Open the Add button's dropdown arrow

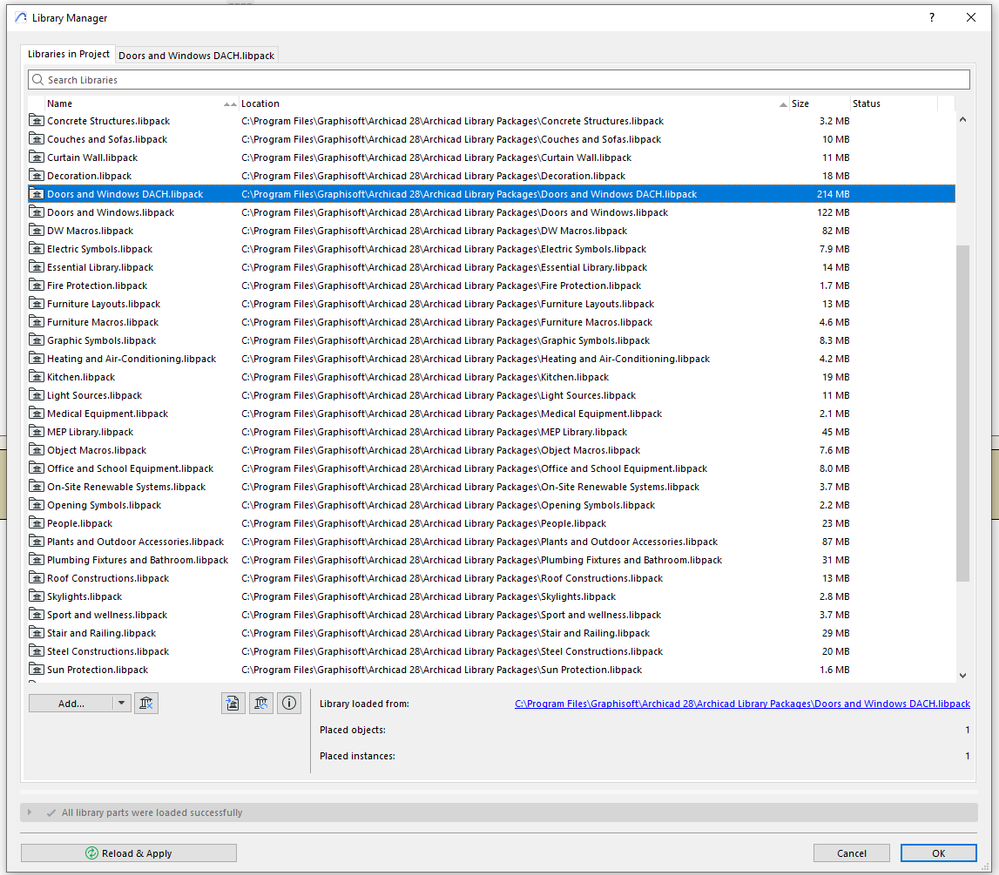[x=122, y=703]
